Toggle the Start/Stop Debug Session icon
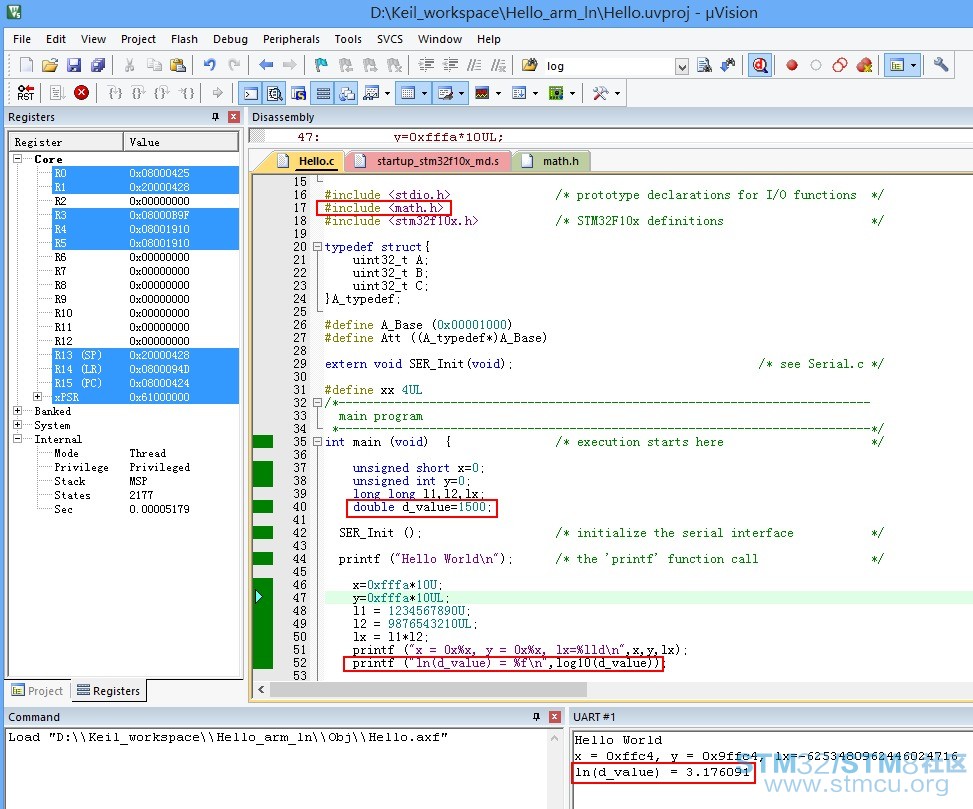 point(760,66)
